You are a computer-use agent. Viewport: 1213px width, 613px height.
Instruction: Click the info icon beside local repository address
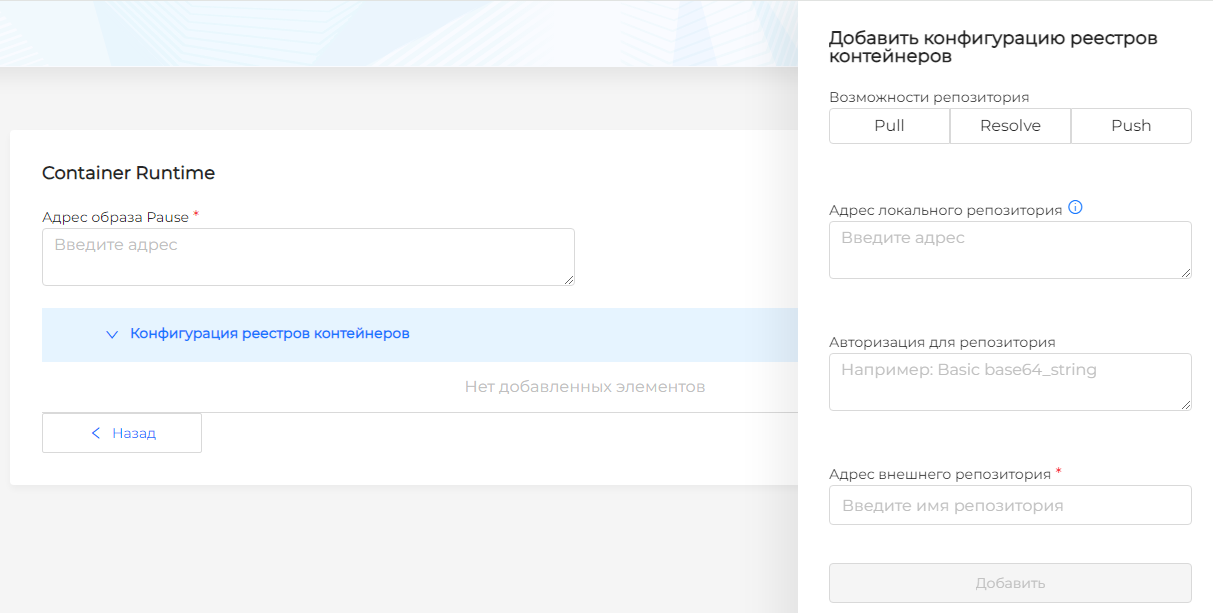click(x=1076, y=209)
